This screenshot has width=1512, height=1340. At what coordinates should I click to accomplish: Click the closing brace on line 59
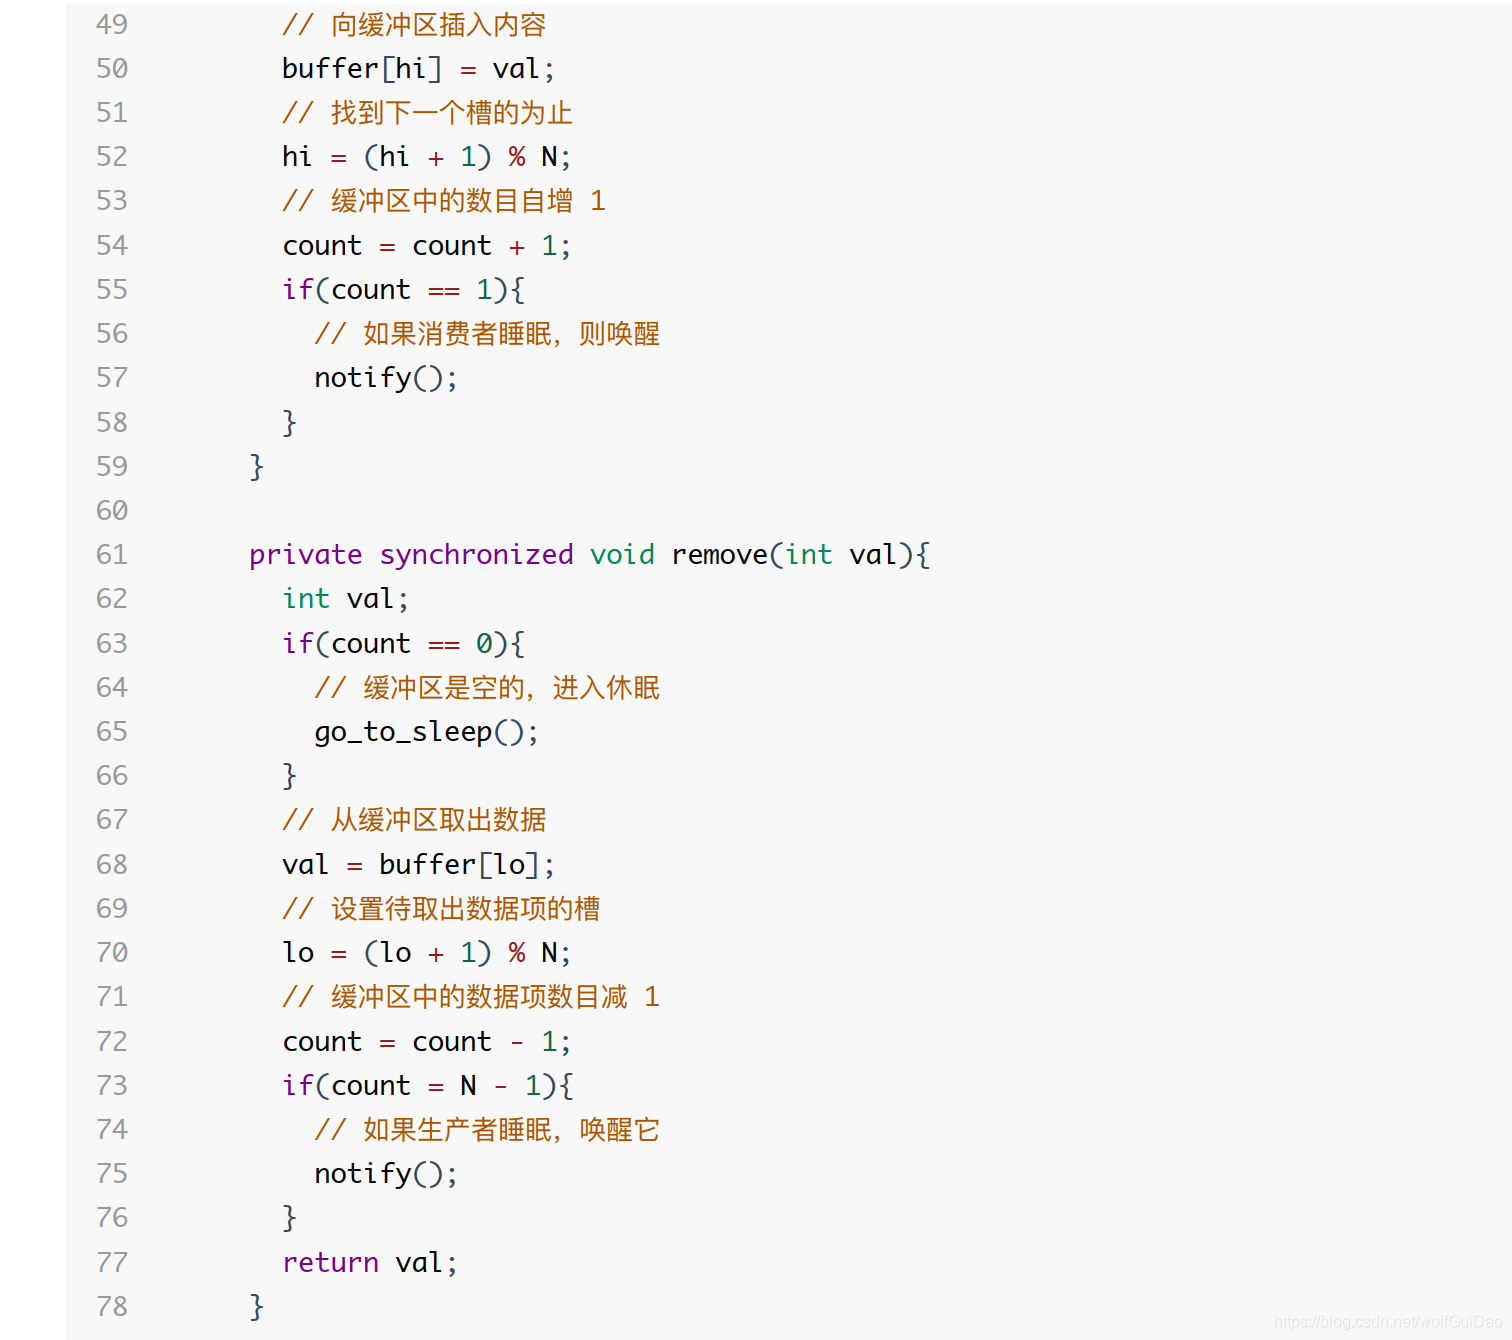tap(257, 466)
